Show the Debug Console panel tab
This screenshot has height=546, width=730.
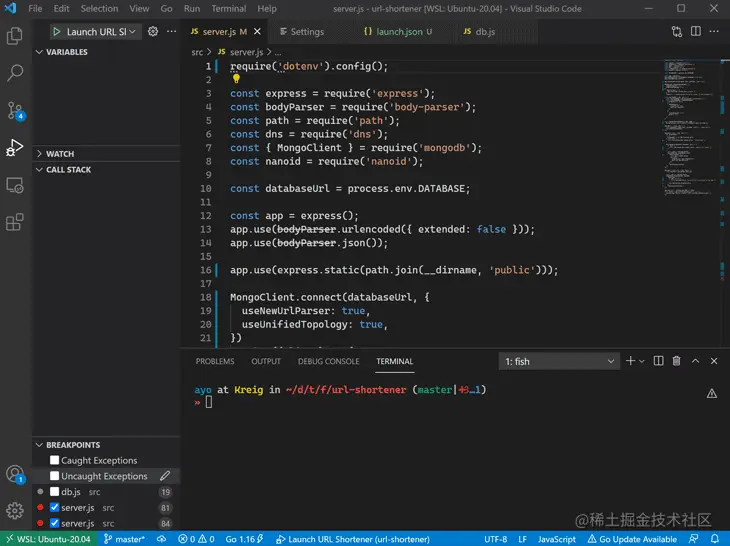(x=328, y=361)
